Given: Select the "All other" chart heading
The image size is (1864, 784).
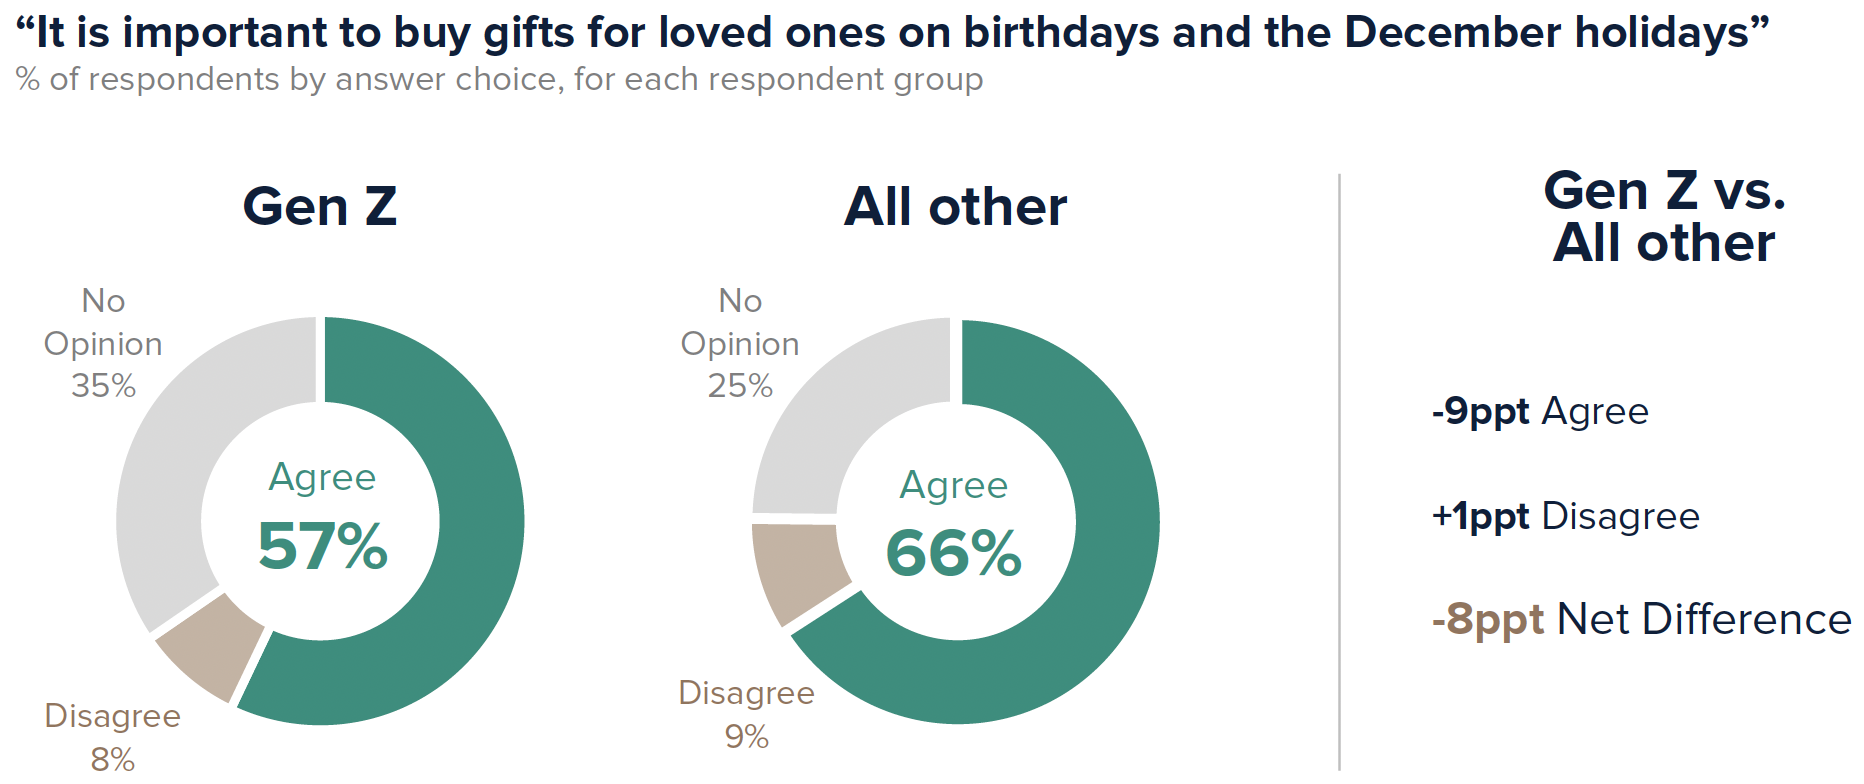Looking at the screenshot, I should [955, 207].
